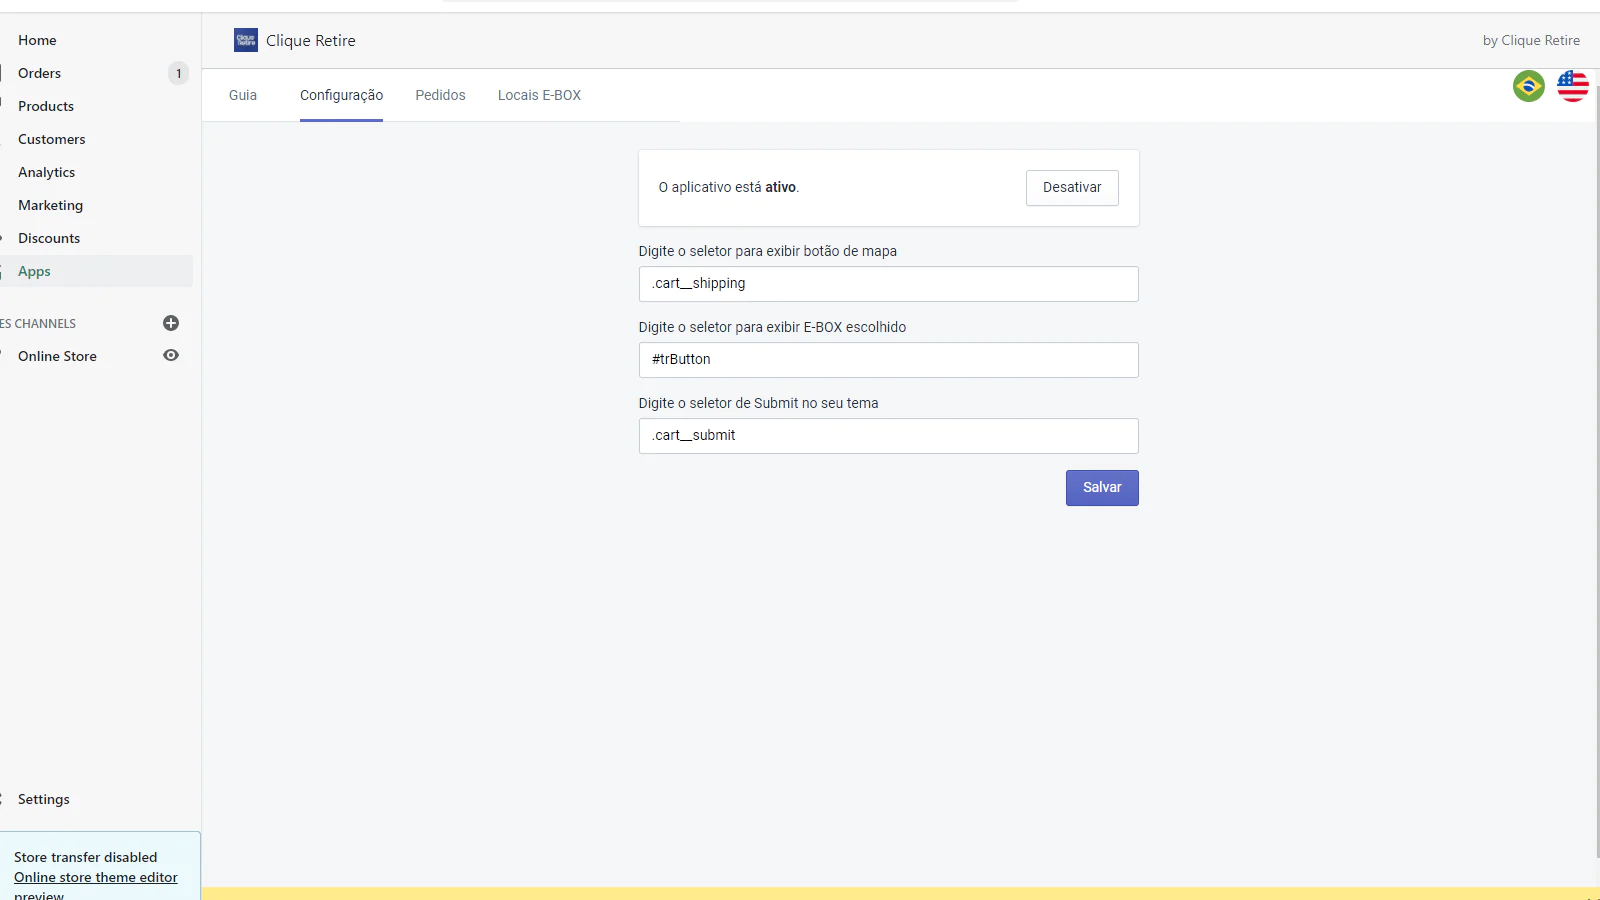Screen dimensions: 1600x900
Task: Open the Pedidos tab
Action: [x=440, y=95]
